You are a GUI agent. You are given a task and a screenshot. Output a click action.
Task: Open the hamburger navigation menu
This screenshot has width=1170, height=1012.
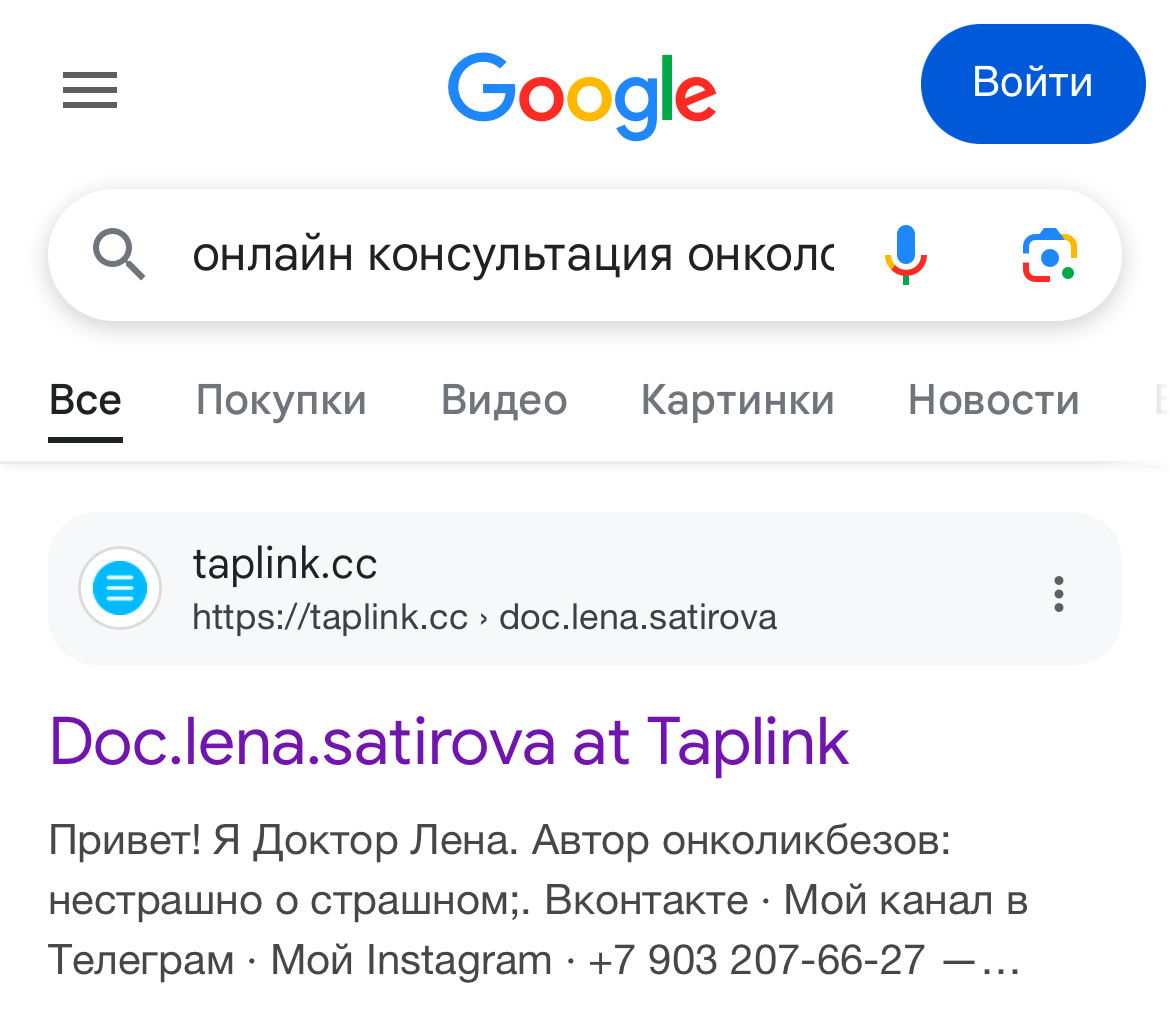click(x=89, y=90)
